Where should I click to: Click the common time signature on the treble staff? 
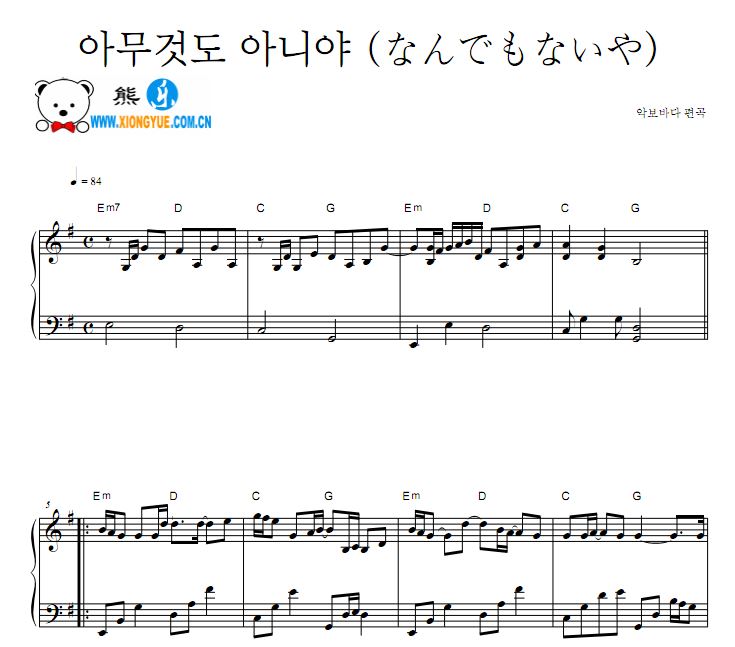[x=88, y=243]
